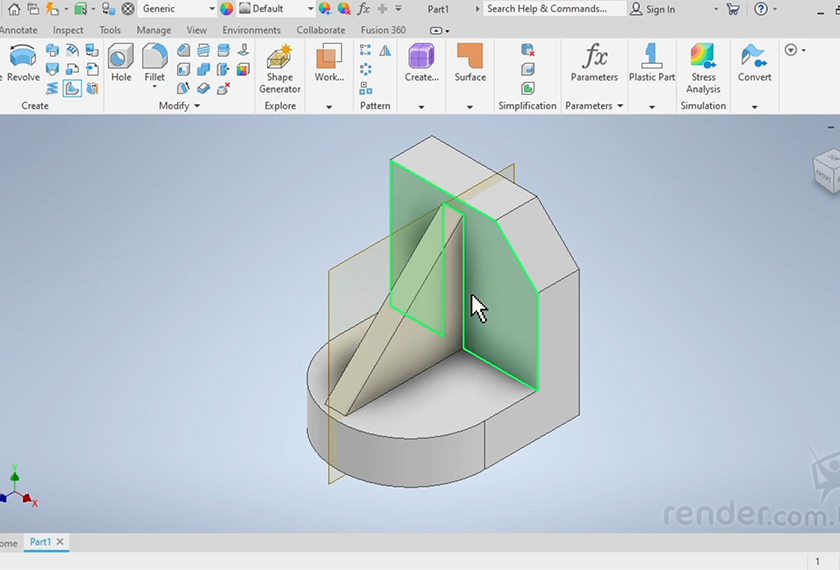
Task: Click the Hole tool icon
Action: pos(121,63)
